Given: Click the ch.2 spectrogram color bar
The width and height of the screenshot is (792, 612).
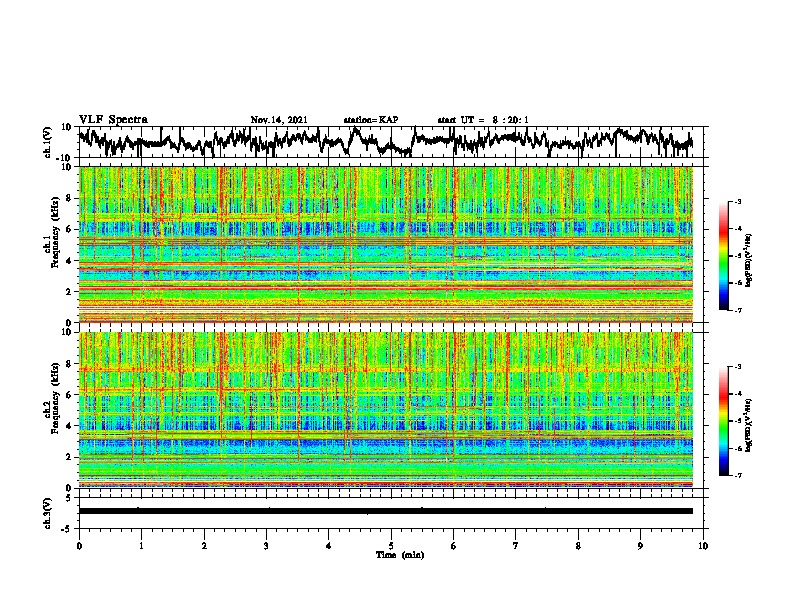Looking at the screenshot, I should [x=723, y=421].
